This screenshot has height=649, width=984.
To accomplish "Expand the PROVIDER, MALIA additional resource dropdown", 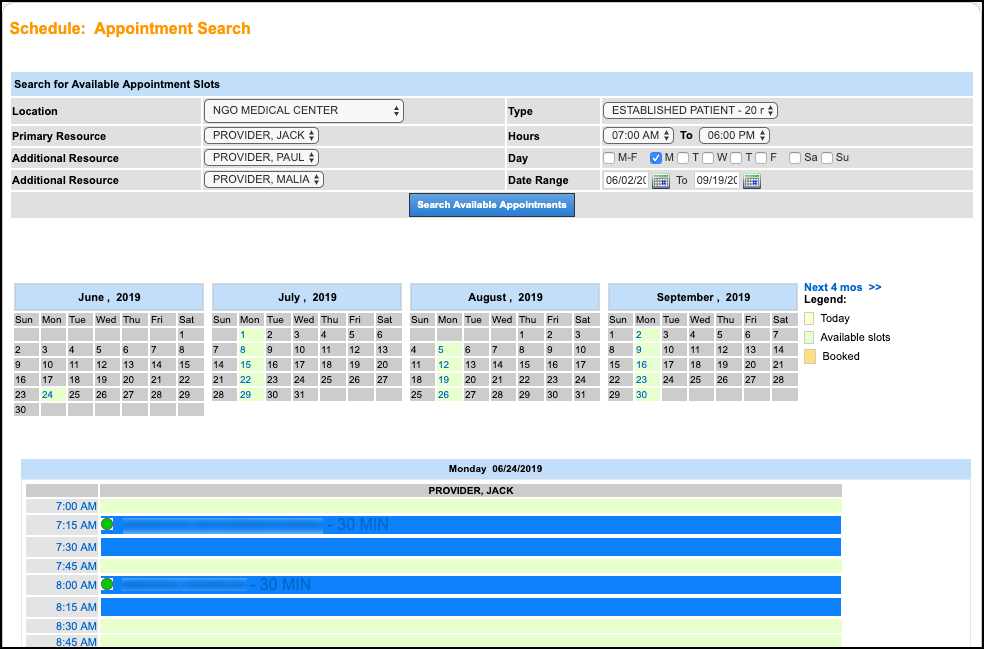I will pos(264,180).
